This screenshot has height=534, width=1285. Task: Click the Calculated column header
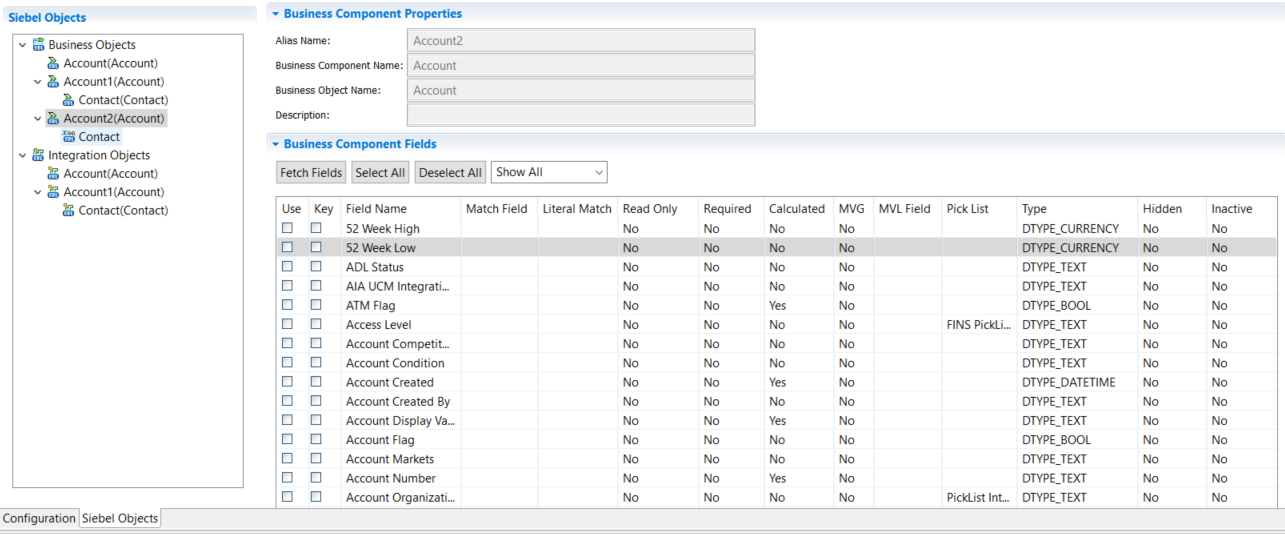point(798,209)
